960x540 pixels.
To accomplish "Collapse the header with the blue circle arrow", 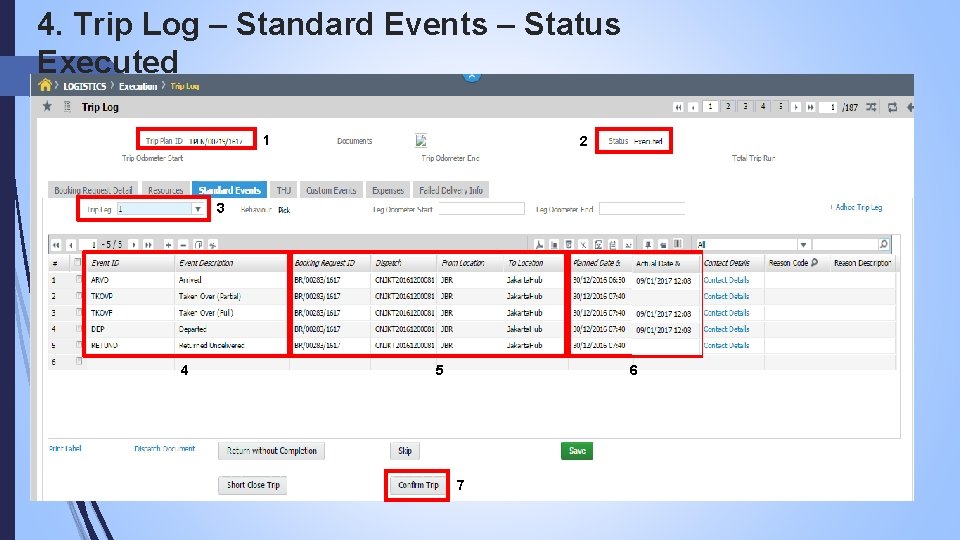I will point(471,76).
